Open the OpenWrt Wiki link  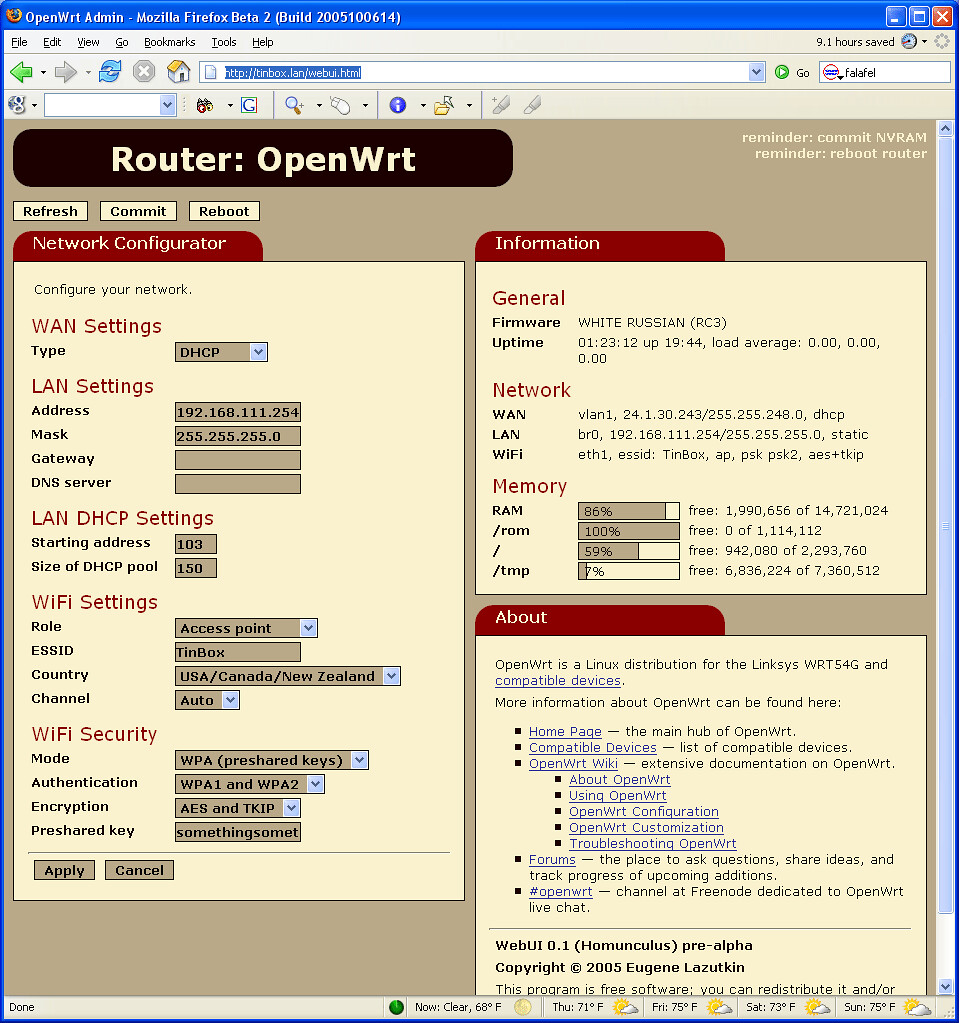573,763
